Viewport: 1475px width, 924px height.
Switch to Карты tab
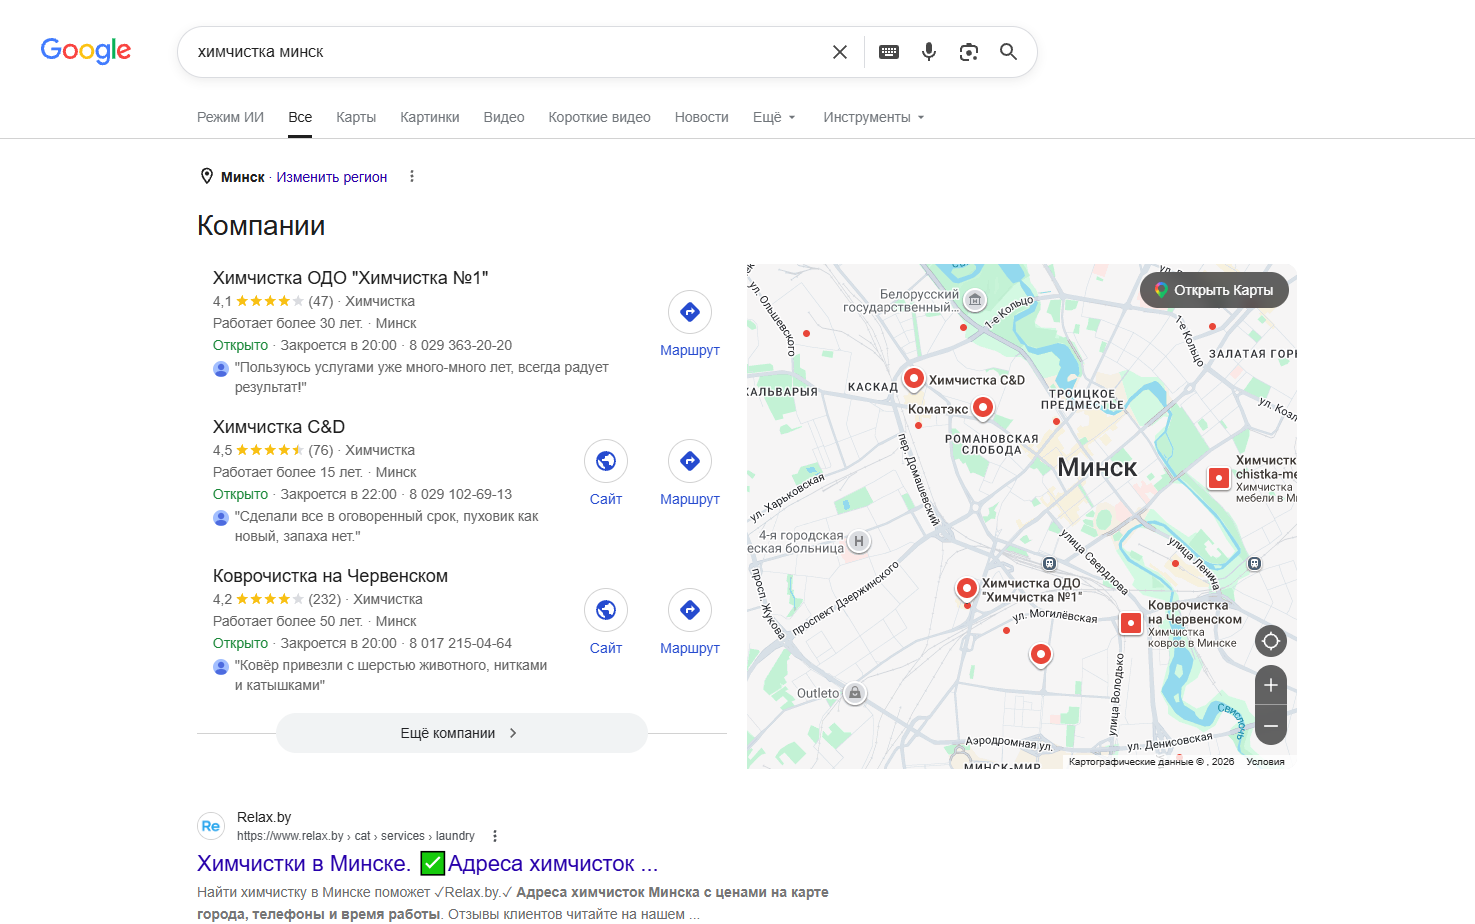pos(356,117)
